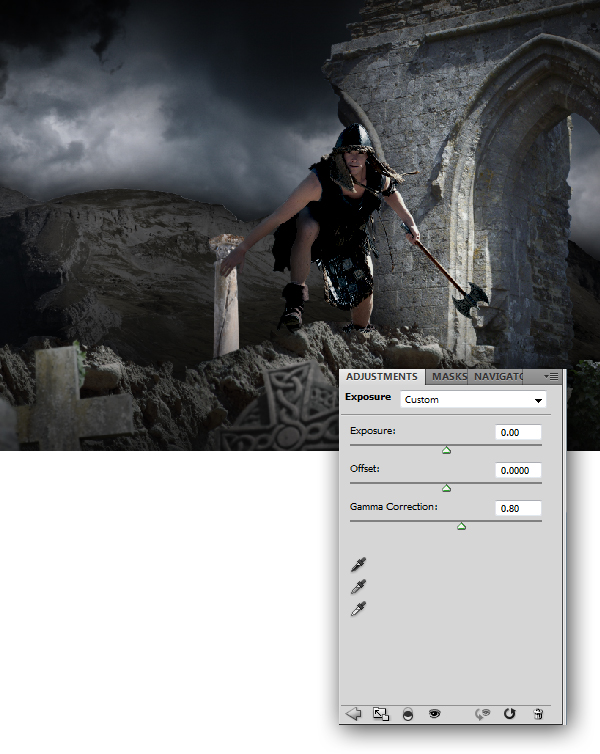Click the Offset slider handle
This screenshot has width=600, height=754.
pos(446,488)
